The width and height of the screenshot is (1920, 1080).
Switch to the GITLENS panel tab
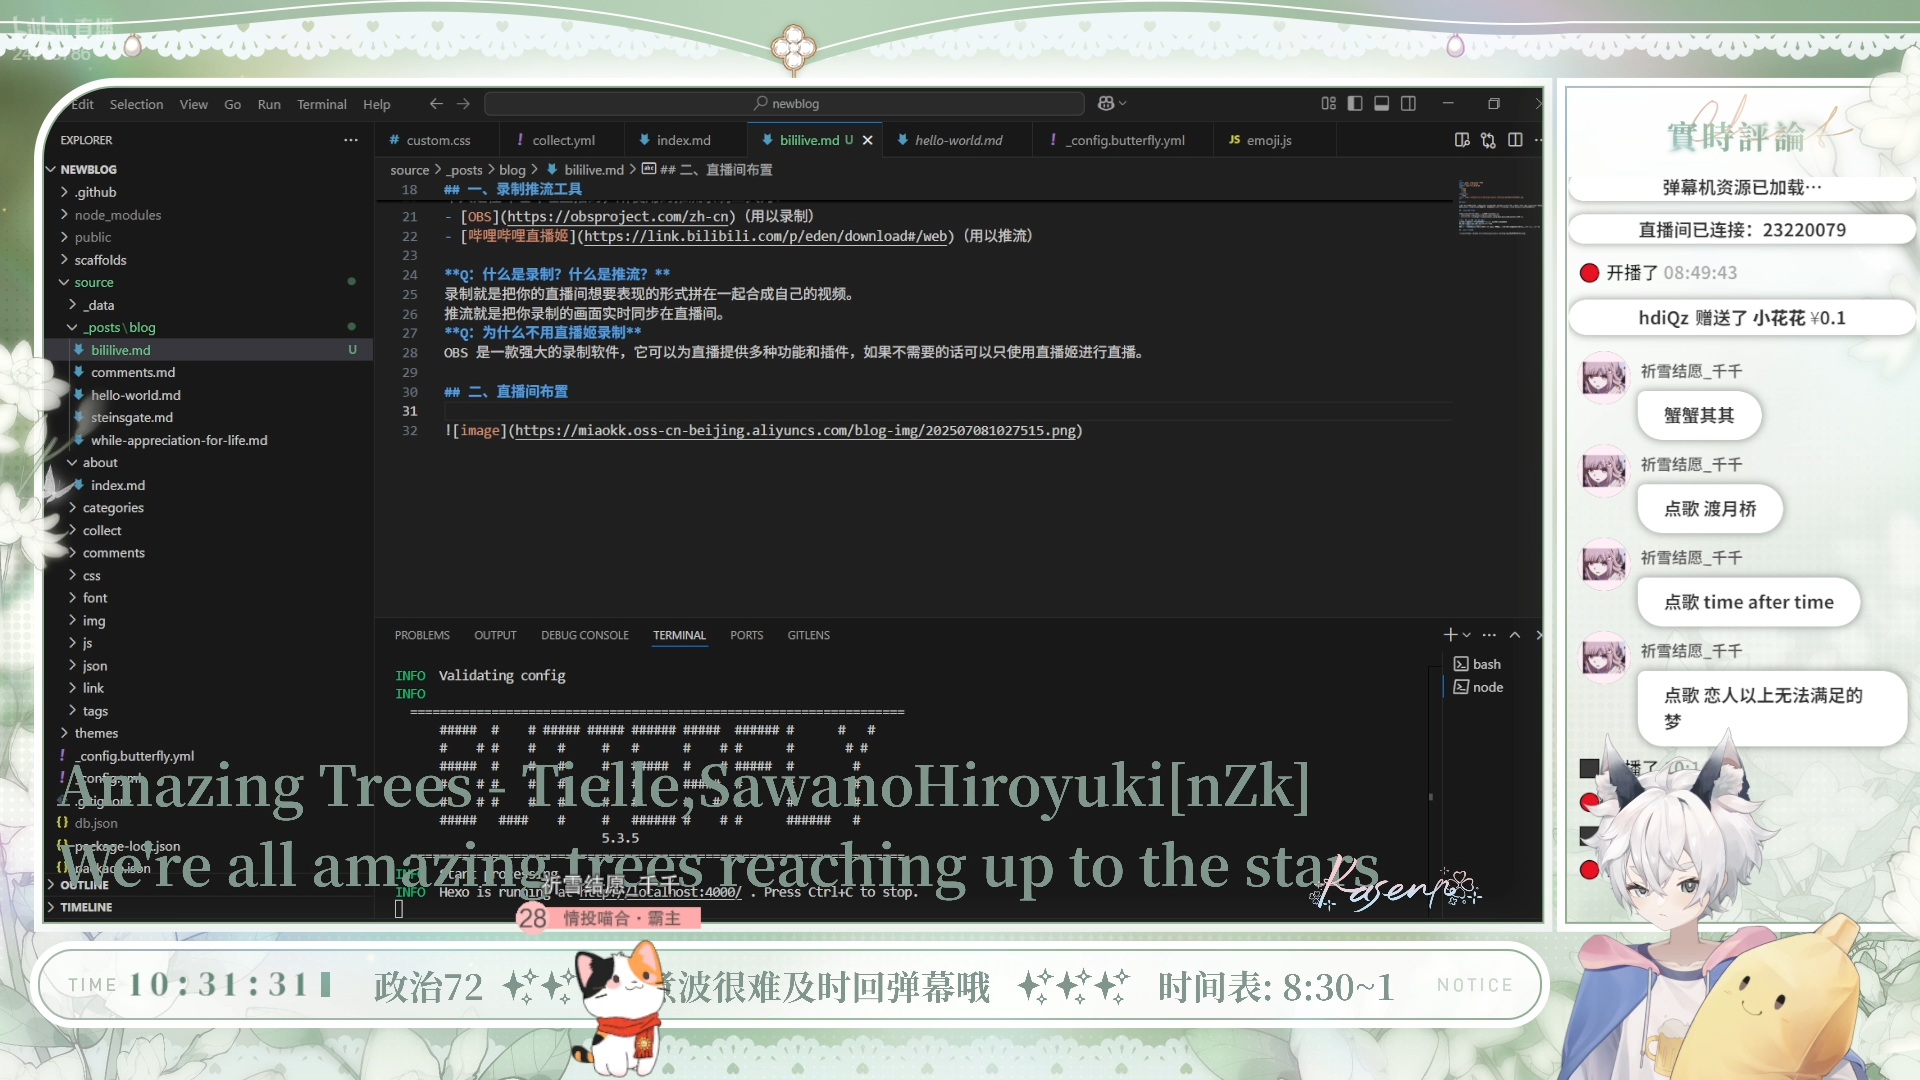tap(808, 635)
